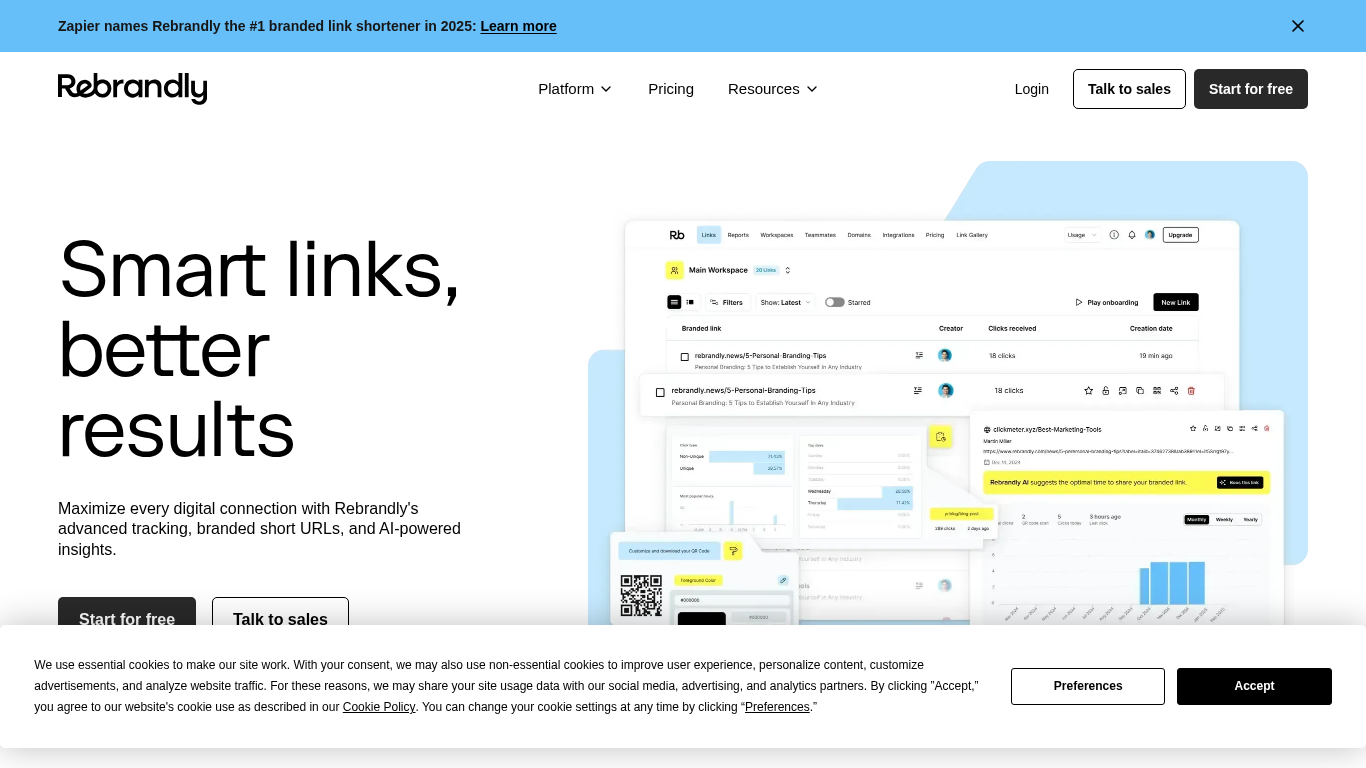The image size is (1366, 768).
Task: Accept cookies
Action: pyautogui.click(x=1254, y=686)
